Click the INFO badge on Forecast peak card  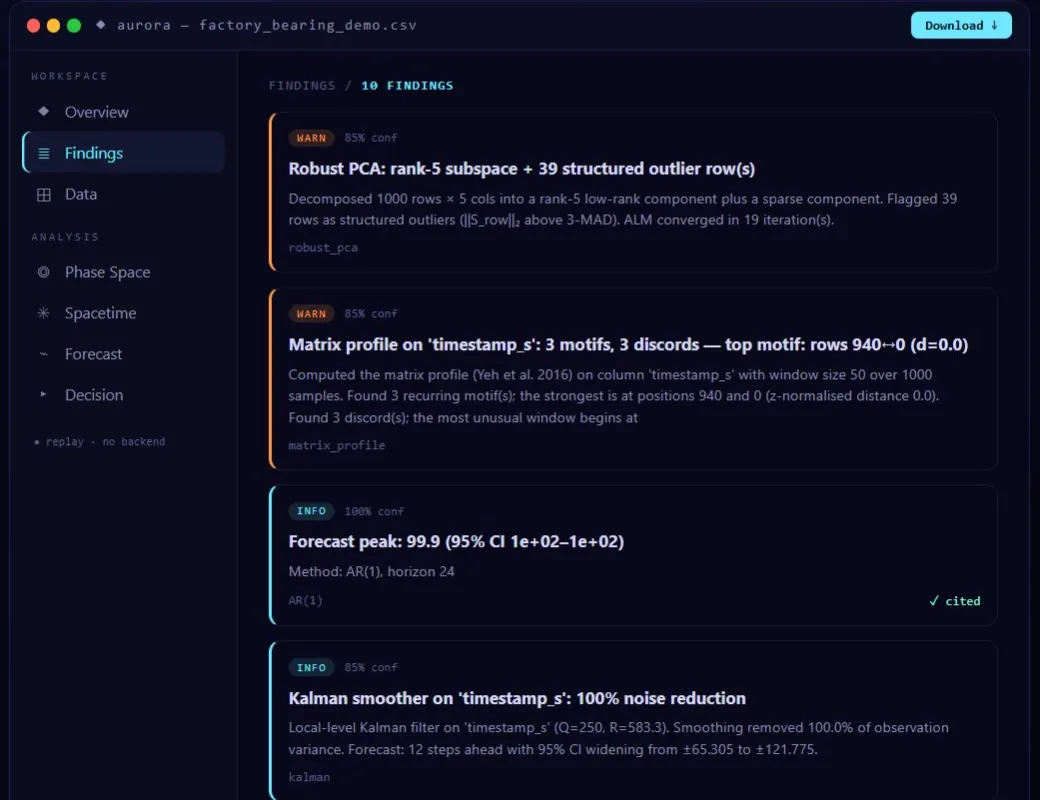(311, 511)
